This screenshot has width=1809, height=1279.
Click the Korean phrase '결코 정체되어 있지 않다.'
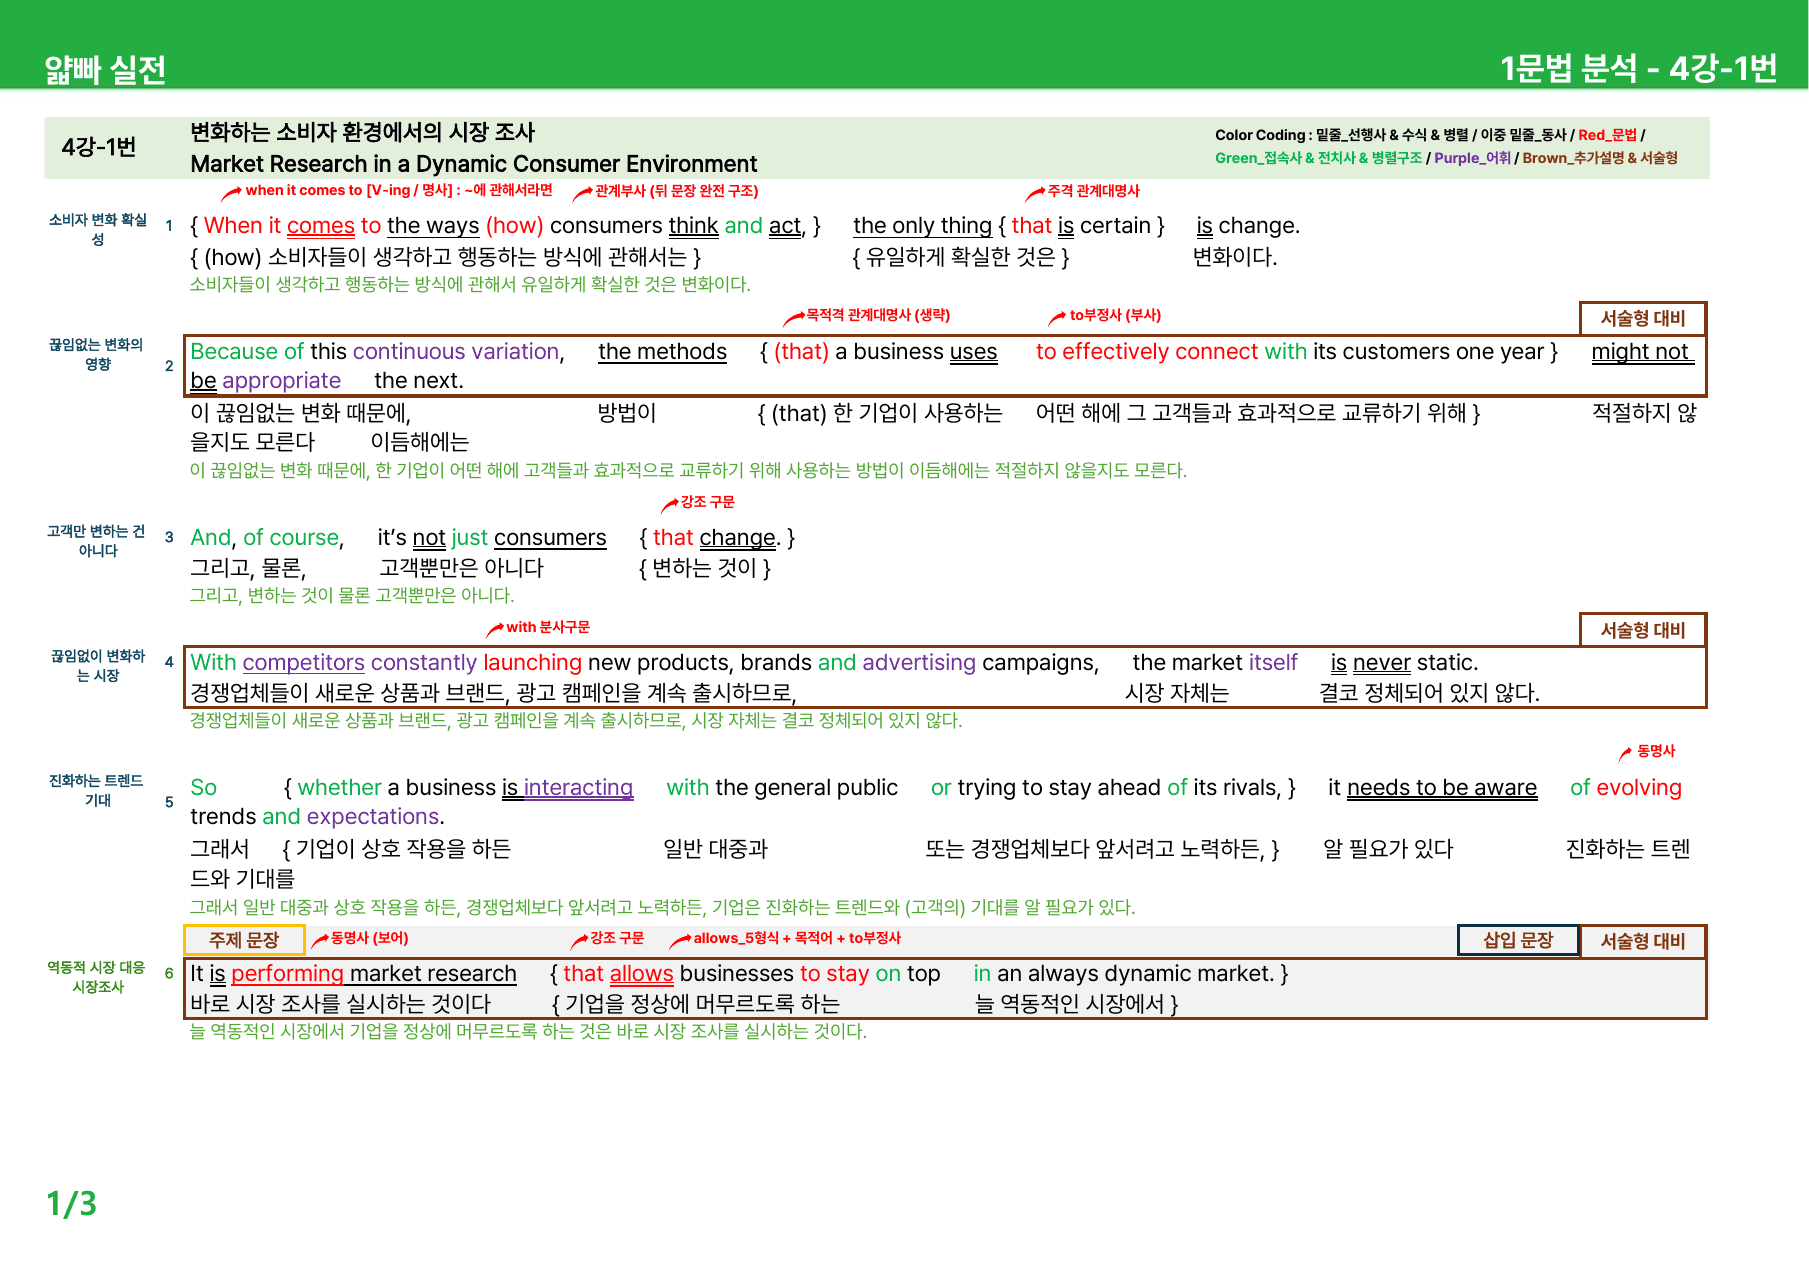click(x=1429, y=693)
